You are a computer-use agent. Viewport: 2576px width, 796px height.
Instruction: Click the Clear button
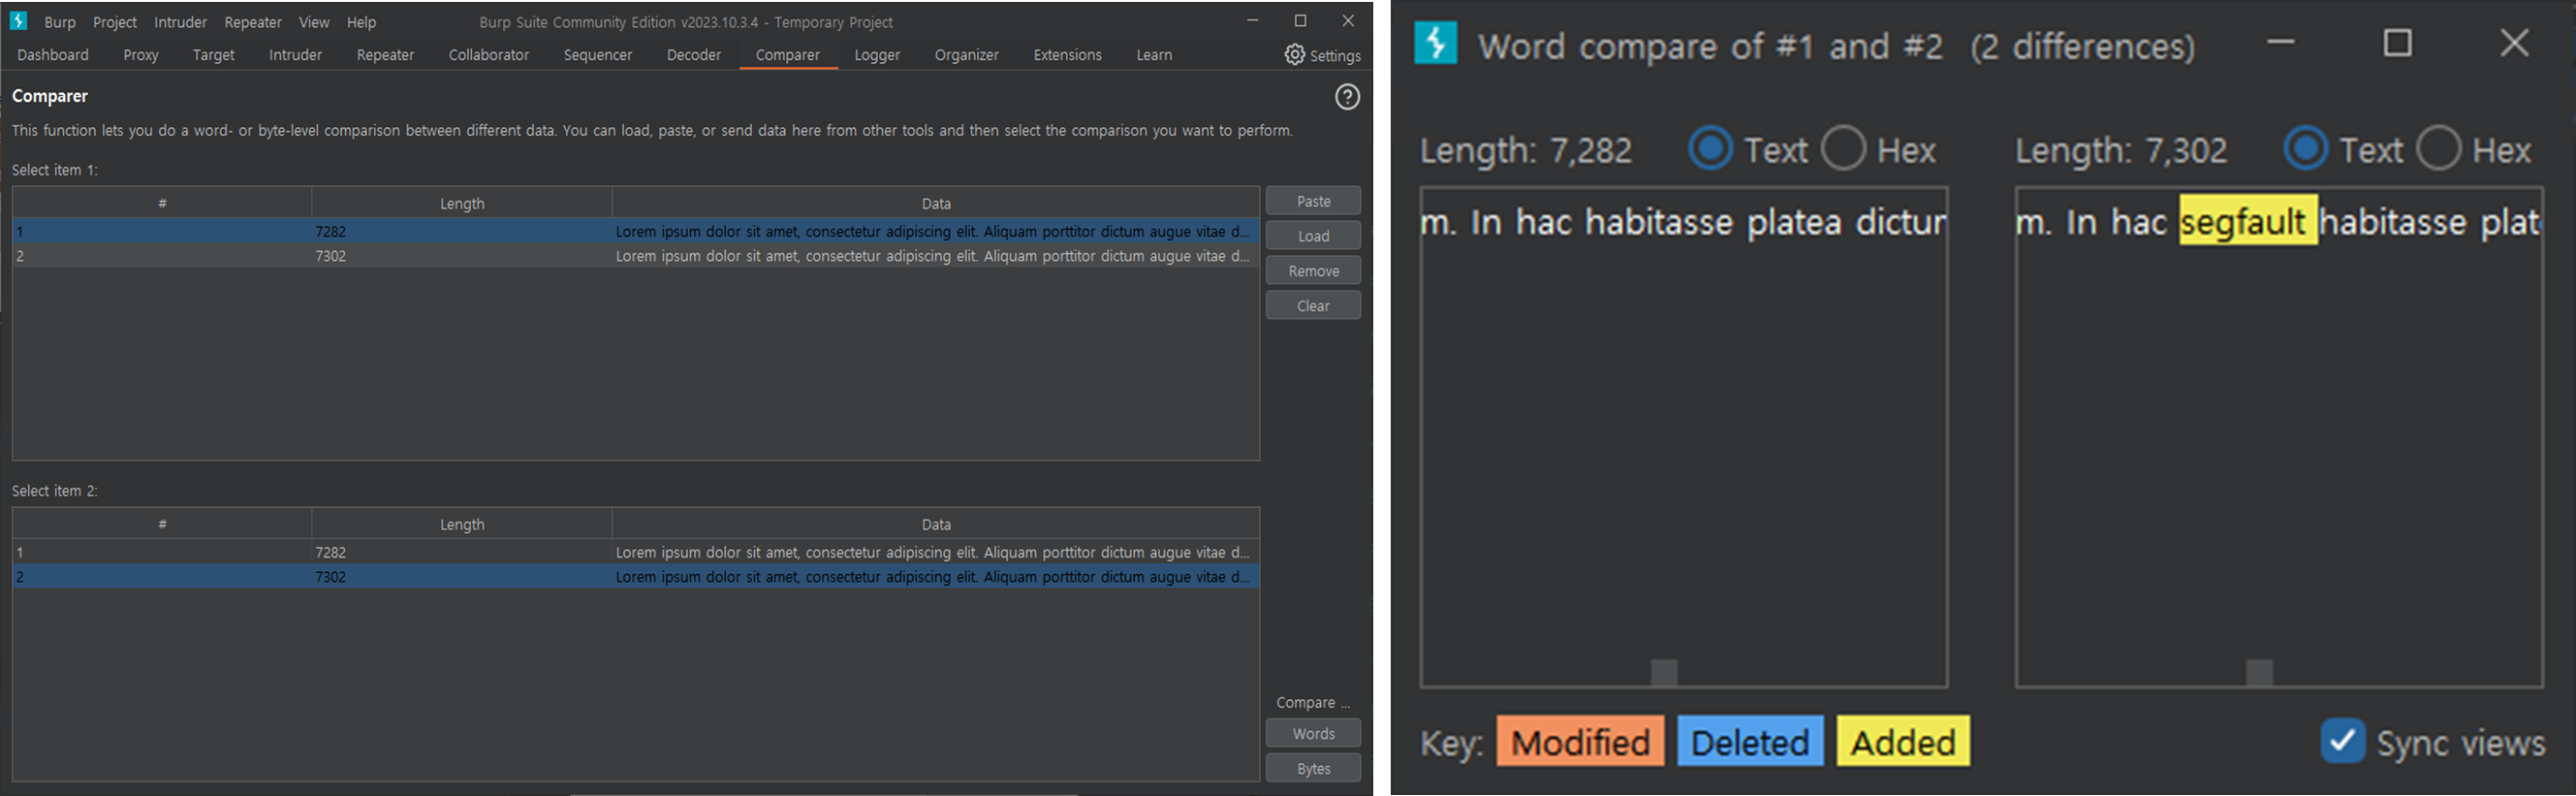(x=1314, y=306)
